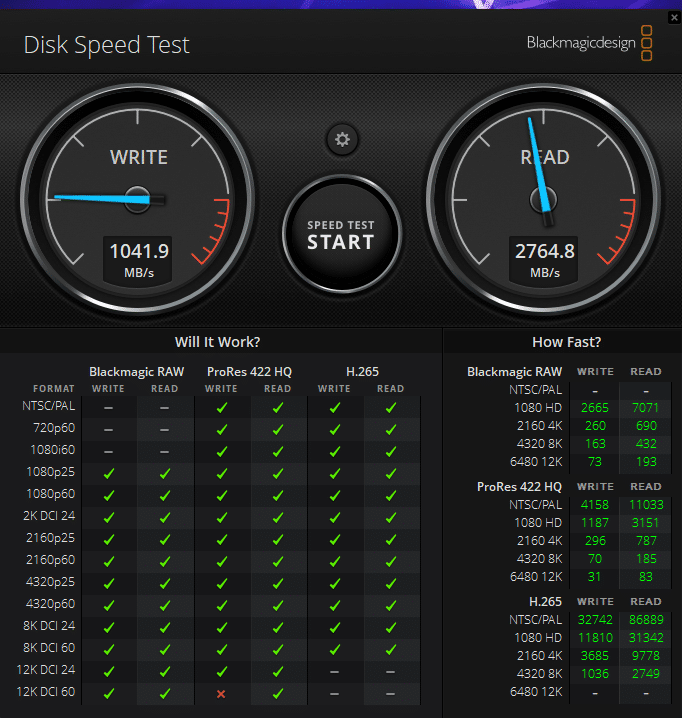Screen dimensions: 682x718
Task: Click the Blackmagic RAW 6480 12K write value 73
Action: (x=595, y=462)
